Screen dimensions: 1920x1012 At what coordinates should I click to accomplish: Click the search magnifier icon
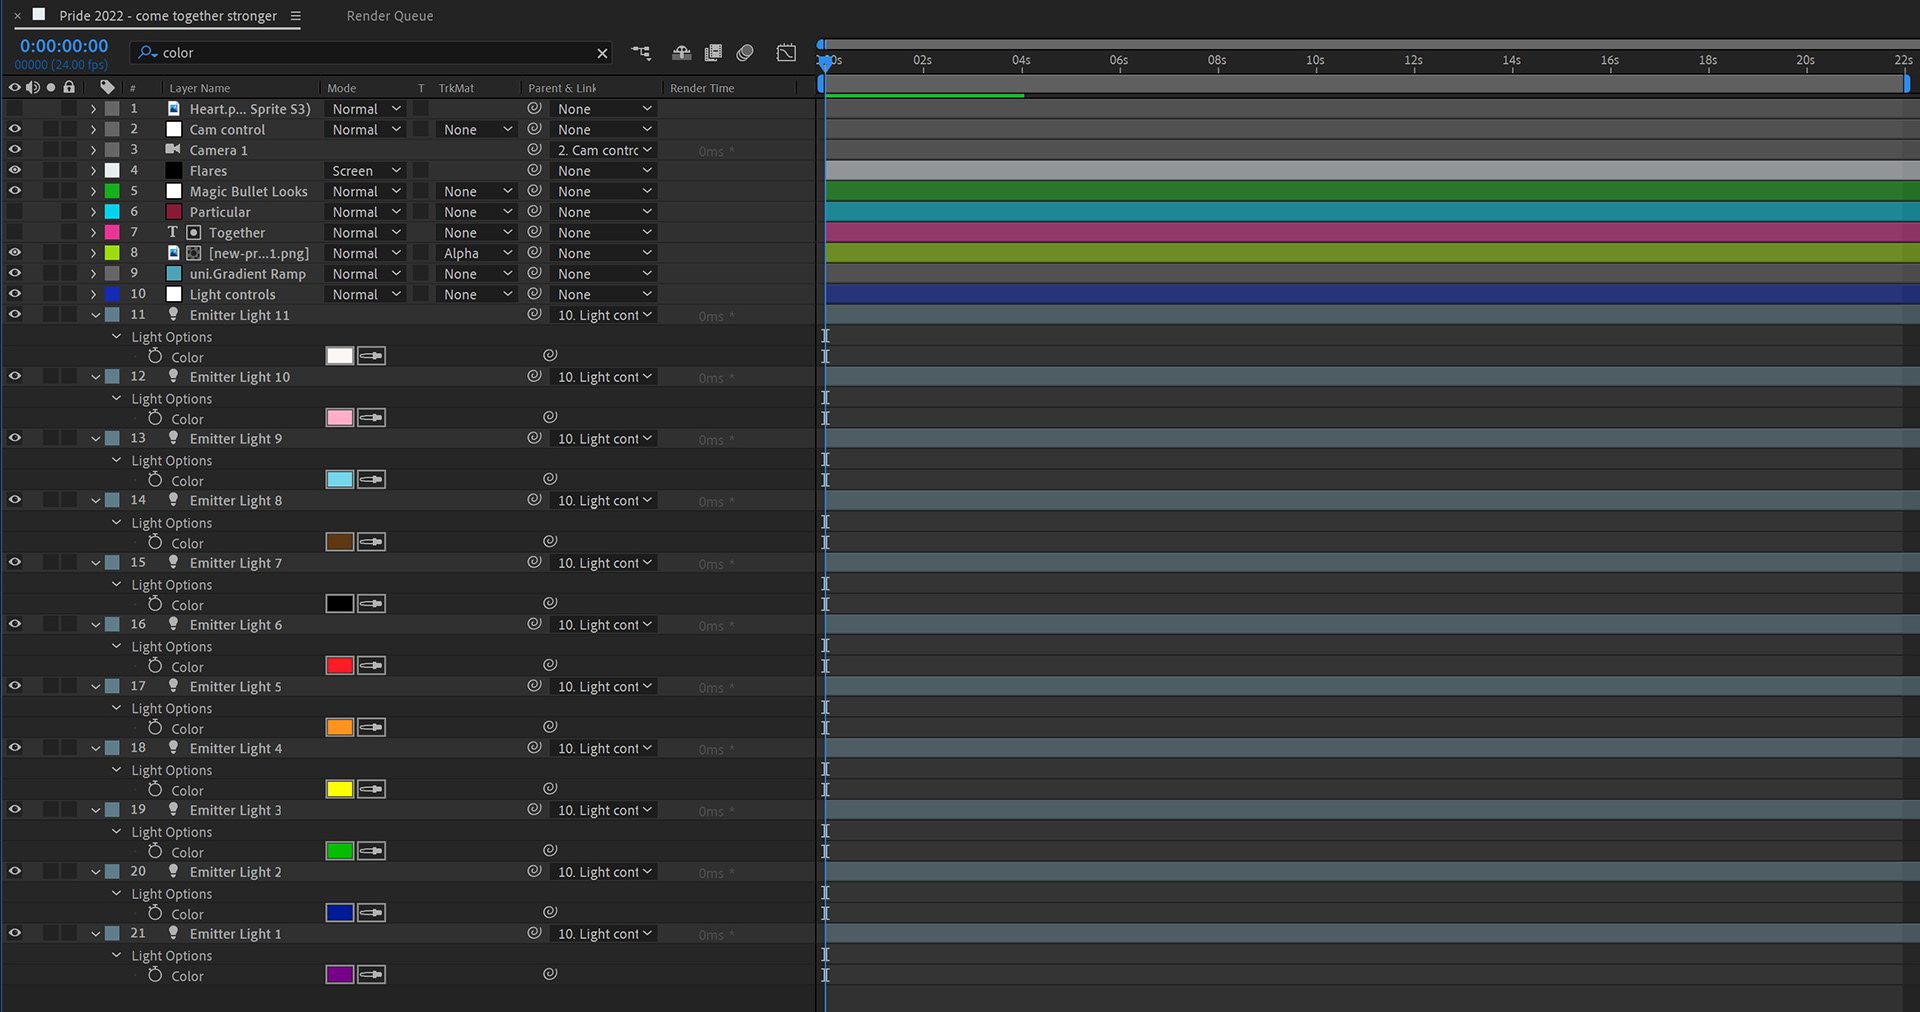(x=148, y=52)
